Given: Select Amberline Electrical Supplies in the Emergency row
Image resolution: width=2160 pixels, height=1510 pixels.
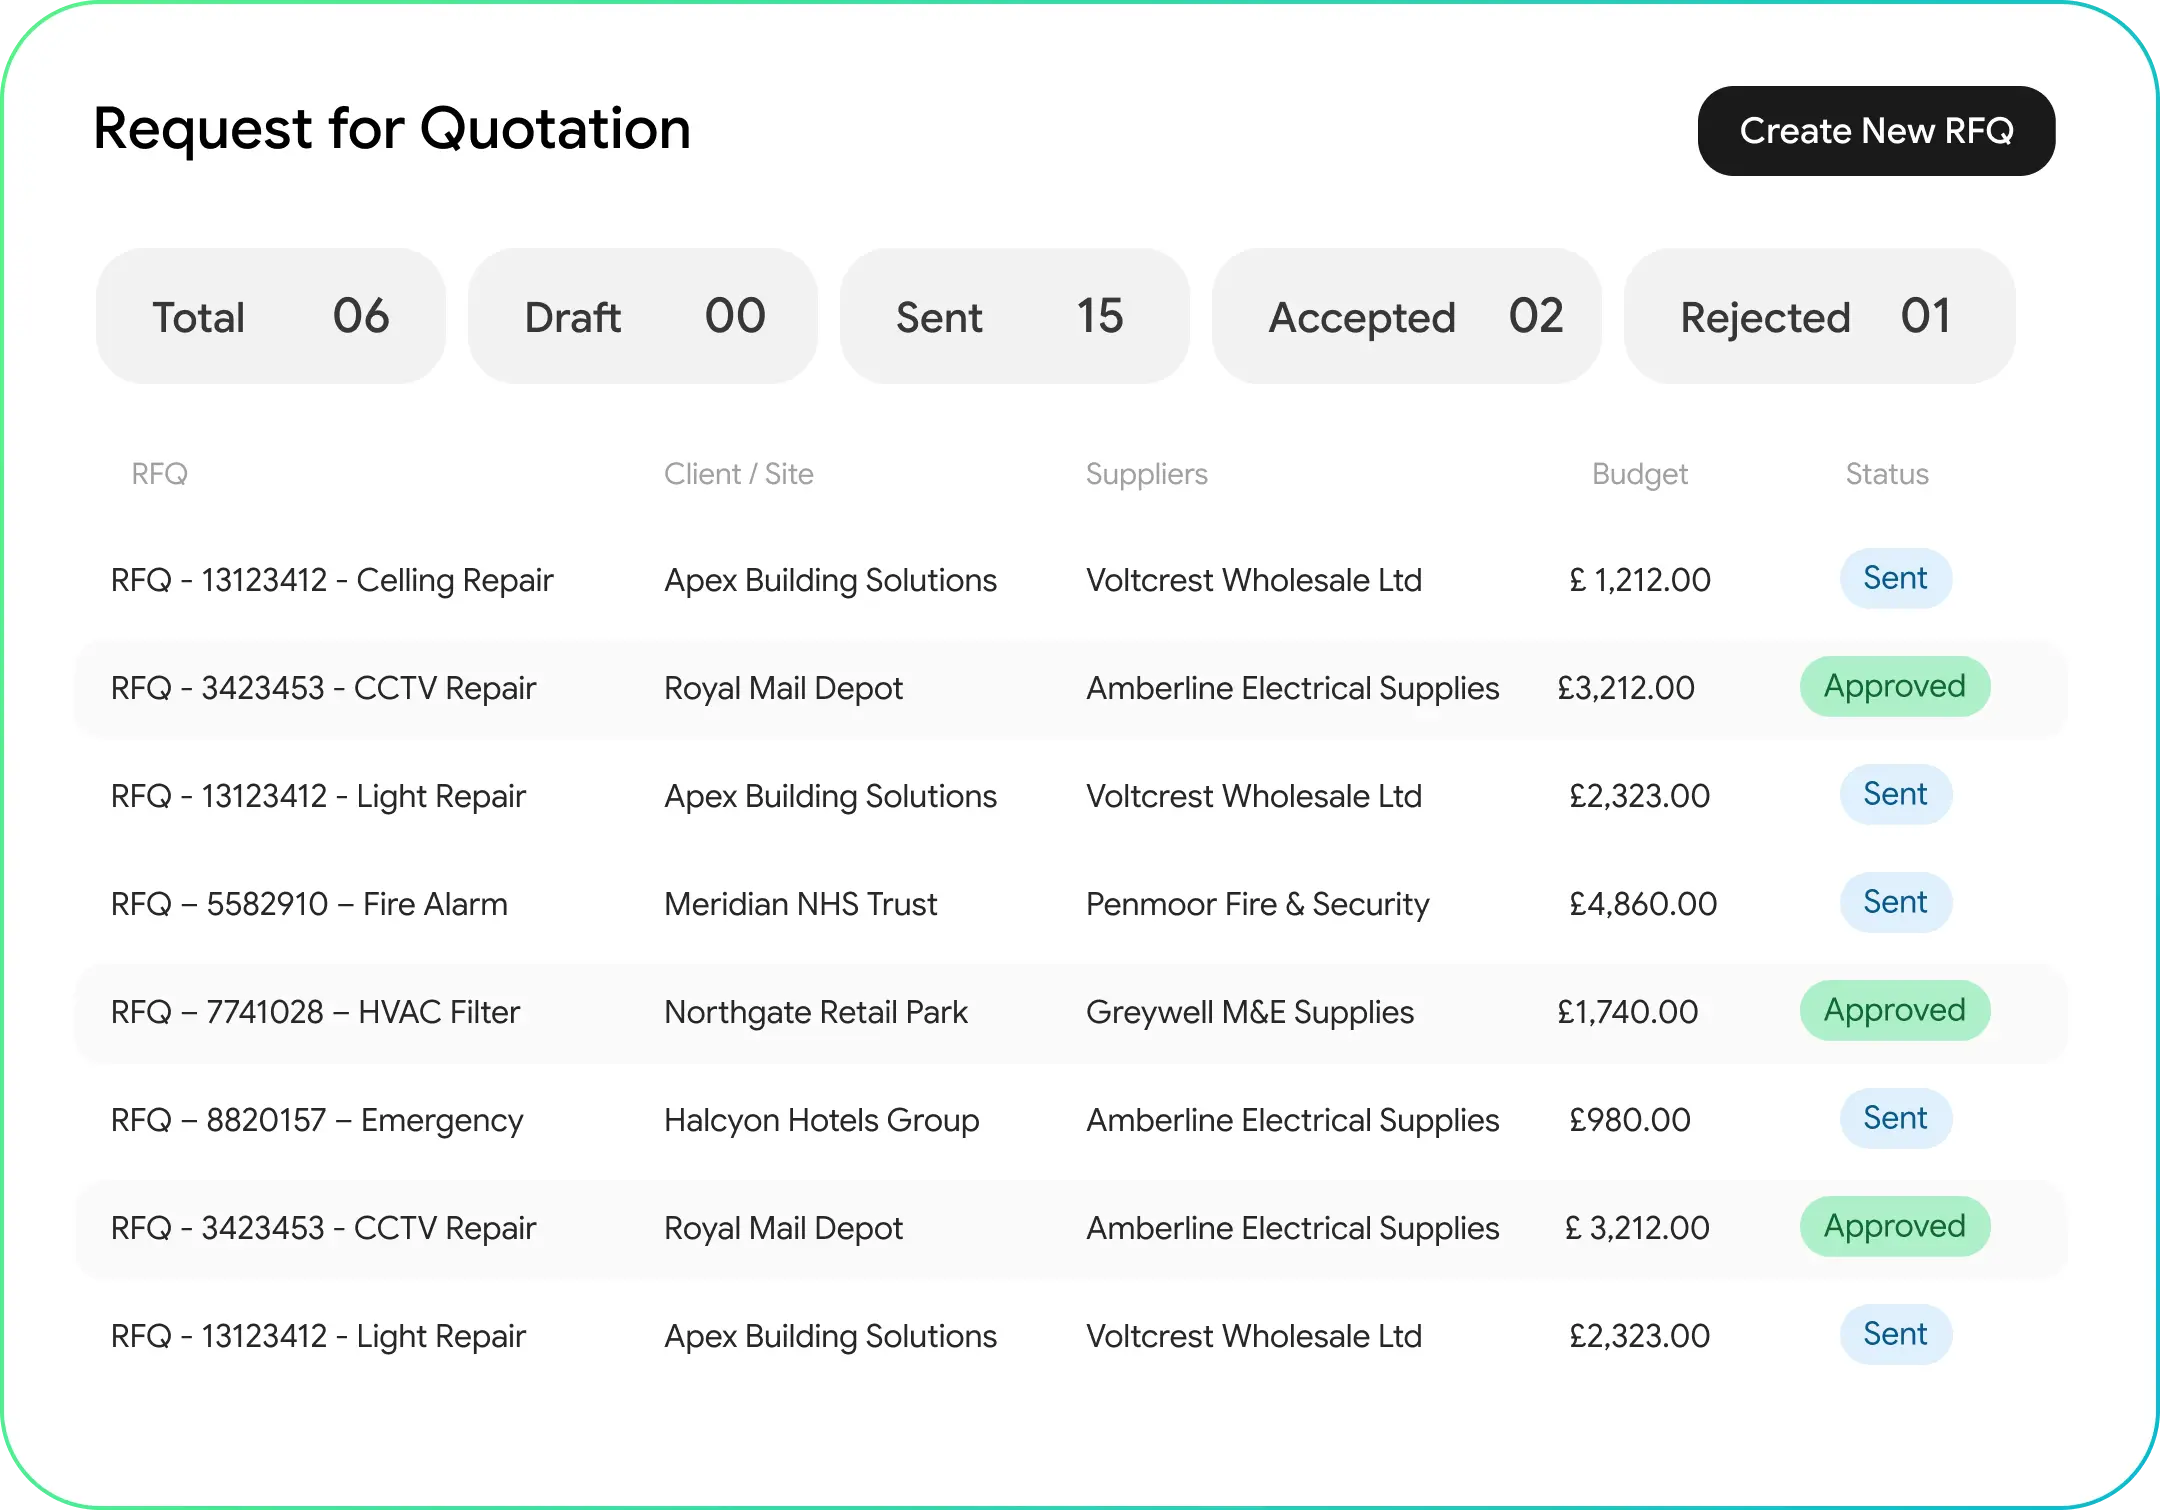Looking at the screenshot, I should tap(1293, 1120).
